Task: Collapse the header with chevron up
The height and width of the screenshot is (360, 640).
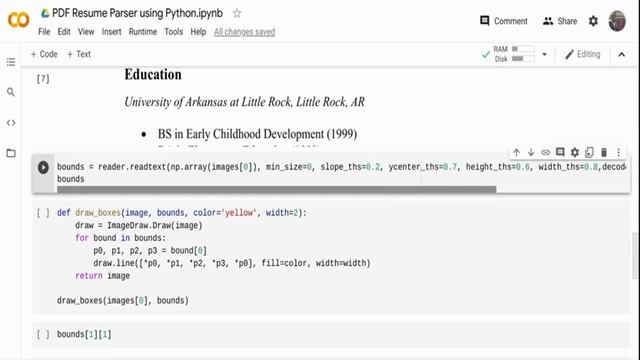Action: pyautogui.click(x=621, y=54)
